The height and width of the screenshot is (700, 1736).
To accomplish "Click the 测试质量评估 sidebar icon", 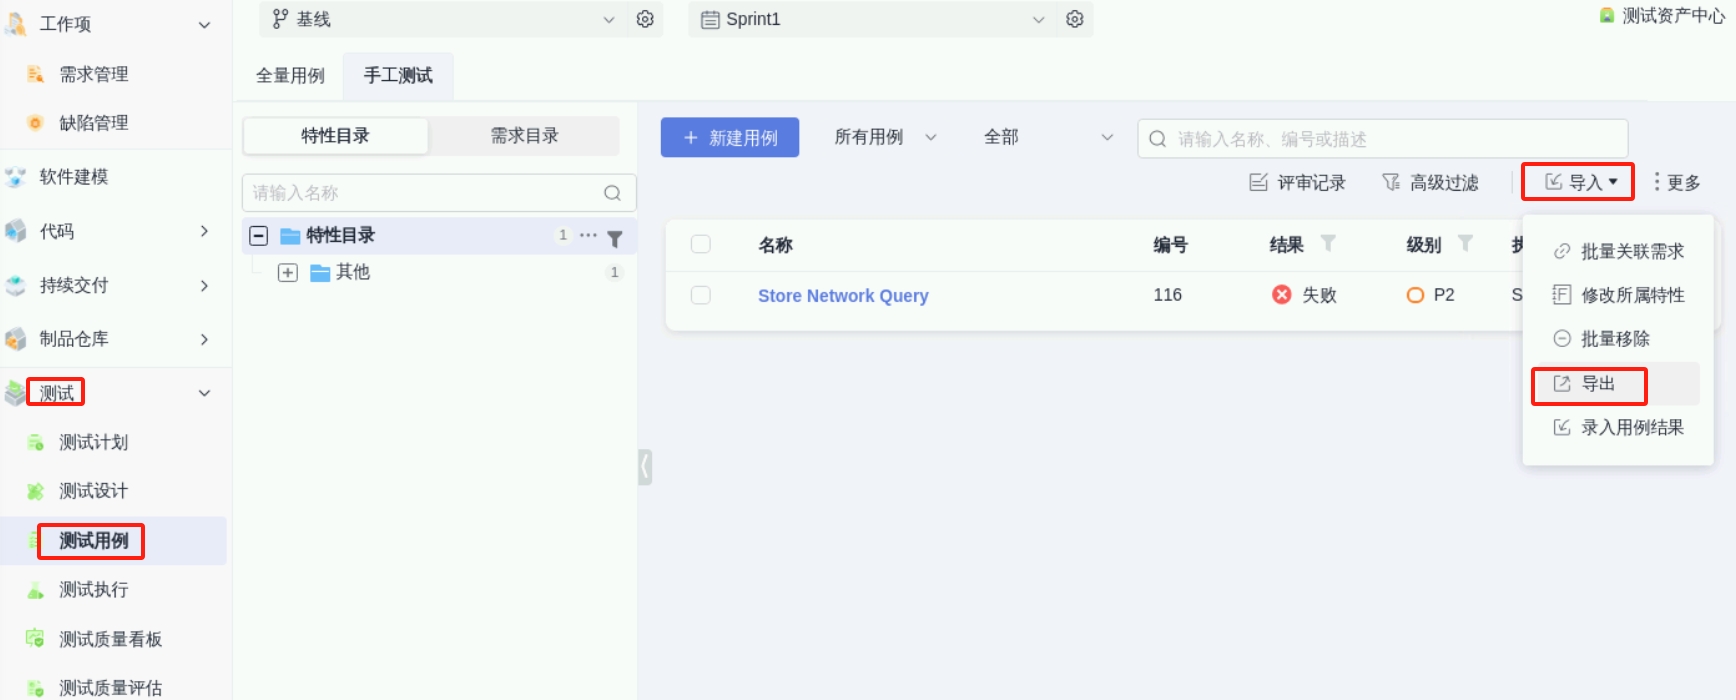I will tap(35, 688).
